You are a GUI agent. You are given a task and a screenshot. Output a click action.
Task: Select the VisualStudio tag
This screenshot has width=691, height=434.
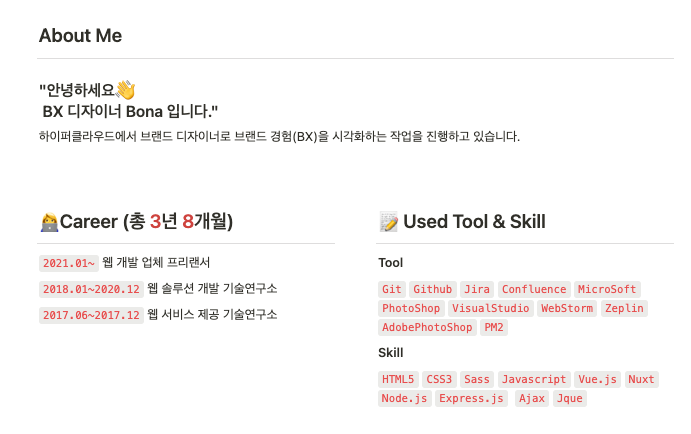490,308
